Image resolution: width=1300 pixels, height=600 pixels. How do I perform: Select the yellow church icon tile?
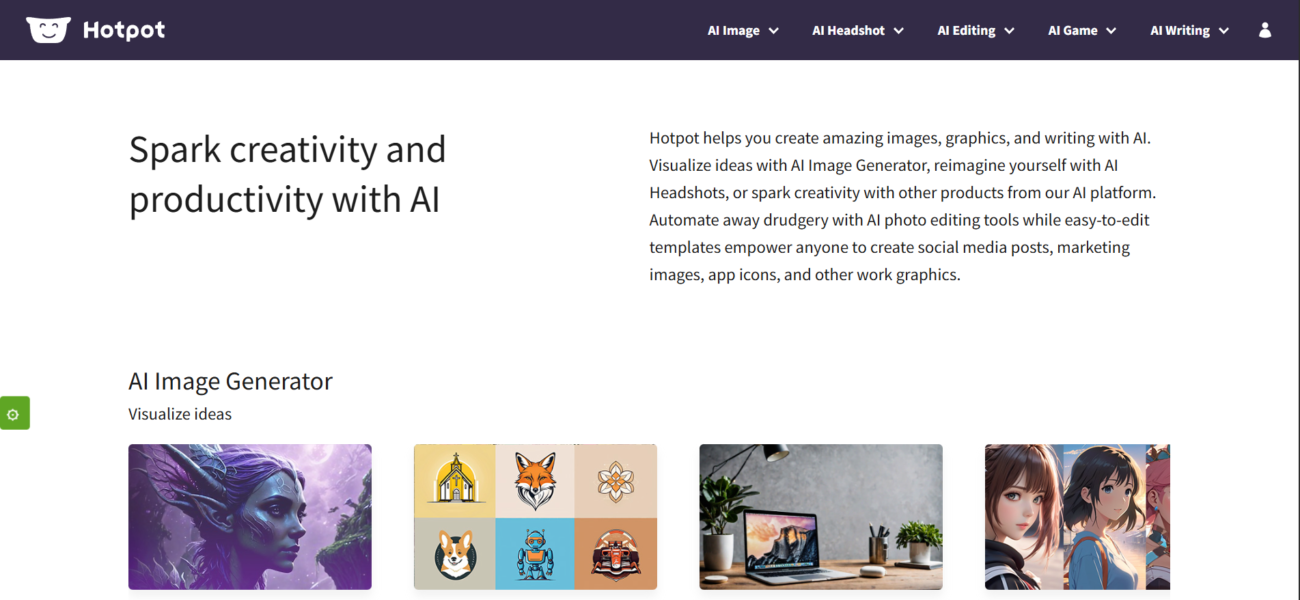(x=455, y=481)
